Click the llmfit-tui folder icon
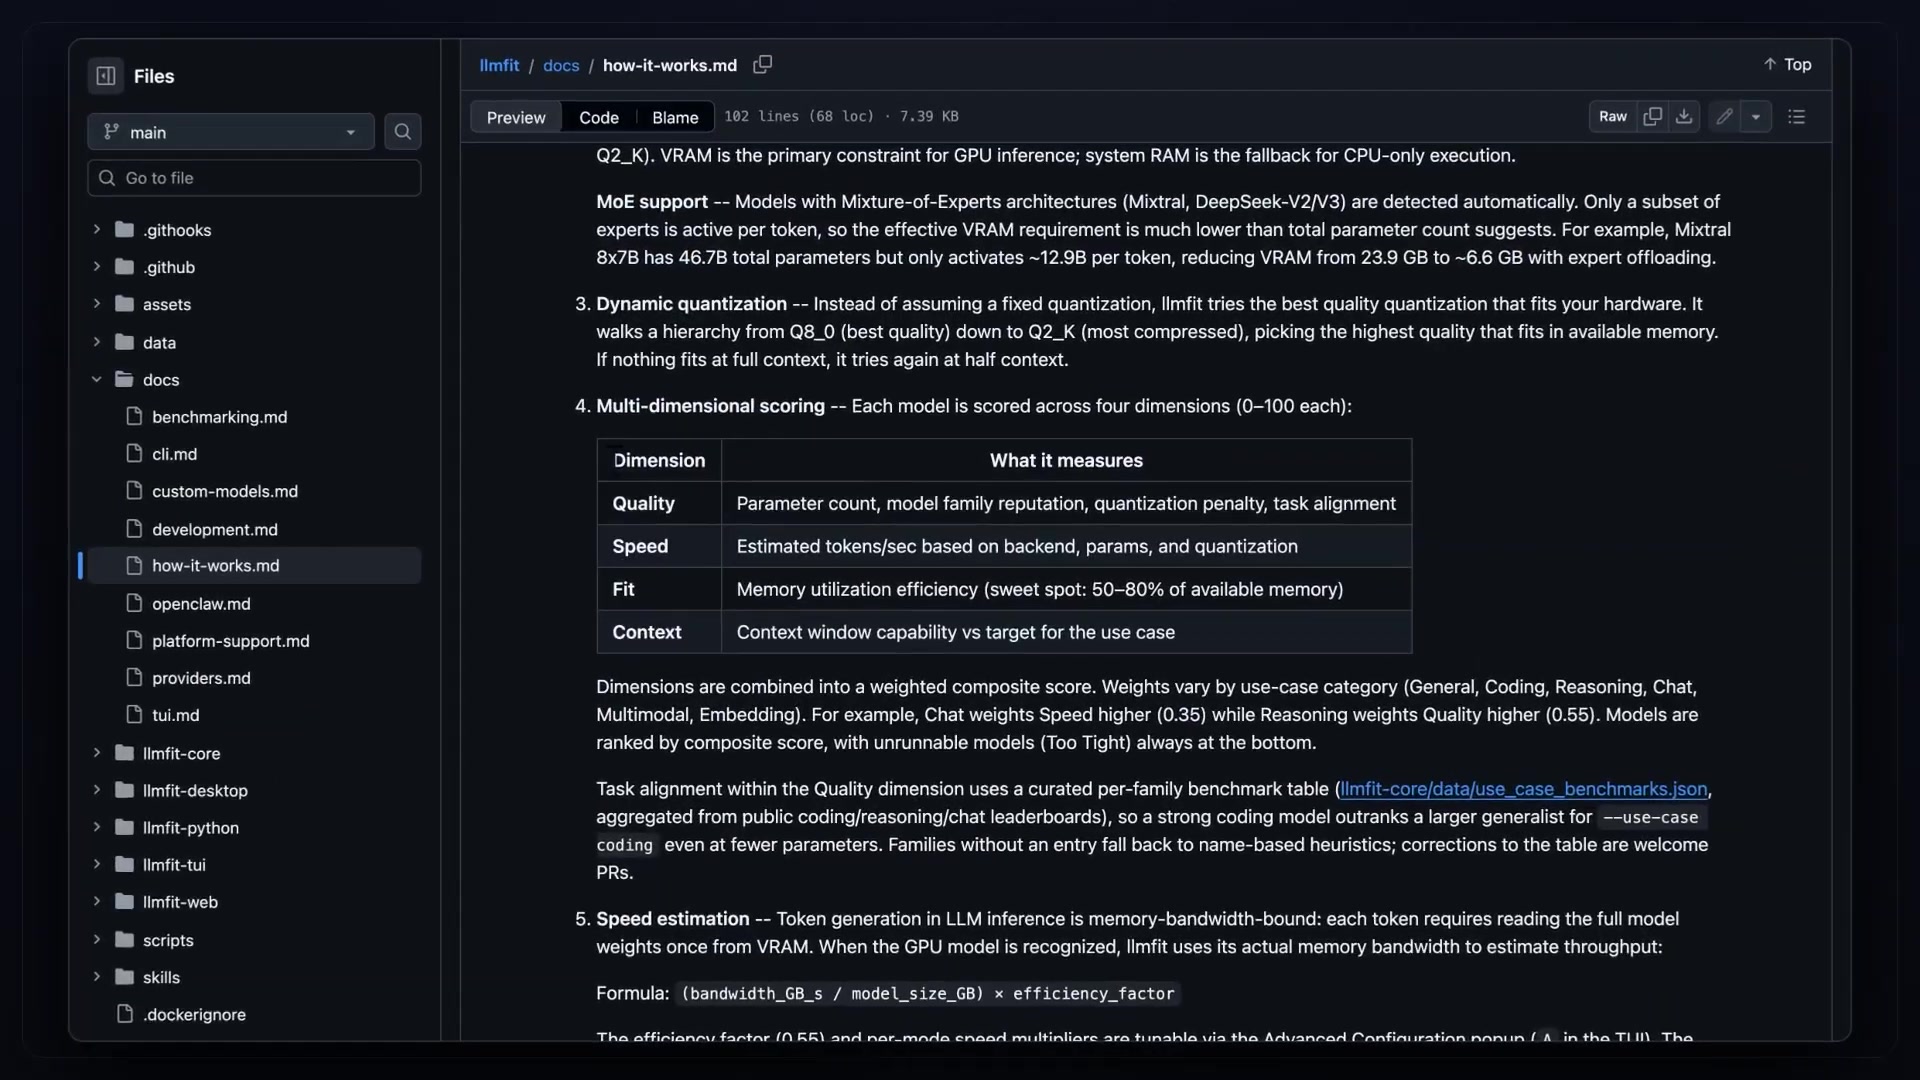1920x1080 pixels. pyautogui.click(x=124, y=865)
